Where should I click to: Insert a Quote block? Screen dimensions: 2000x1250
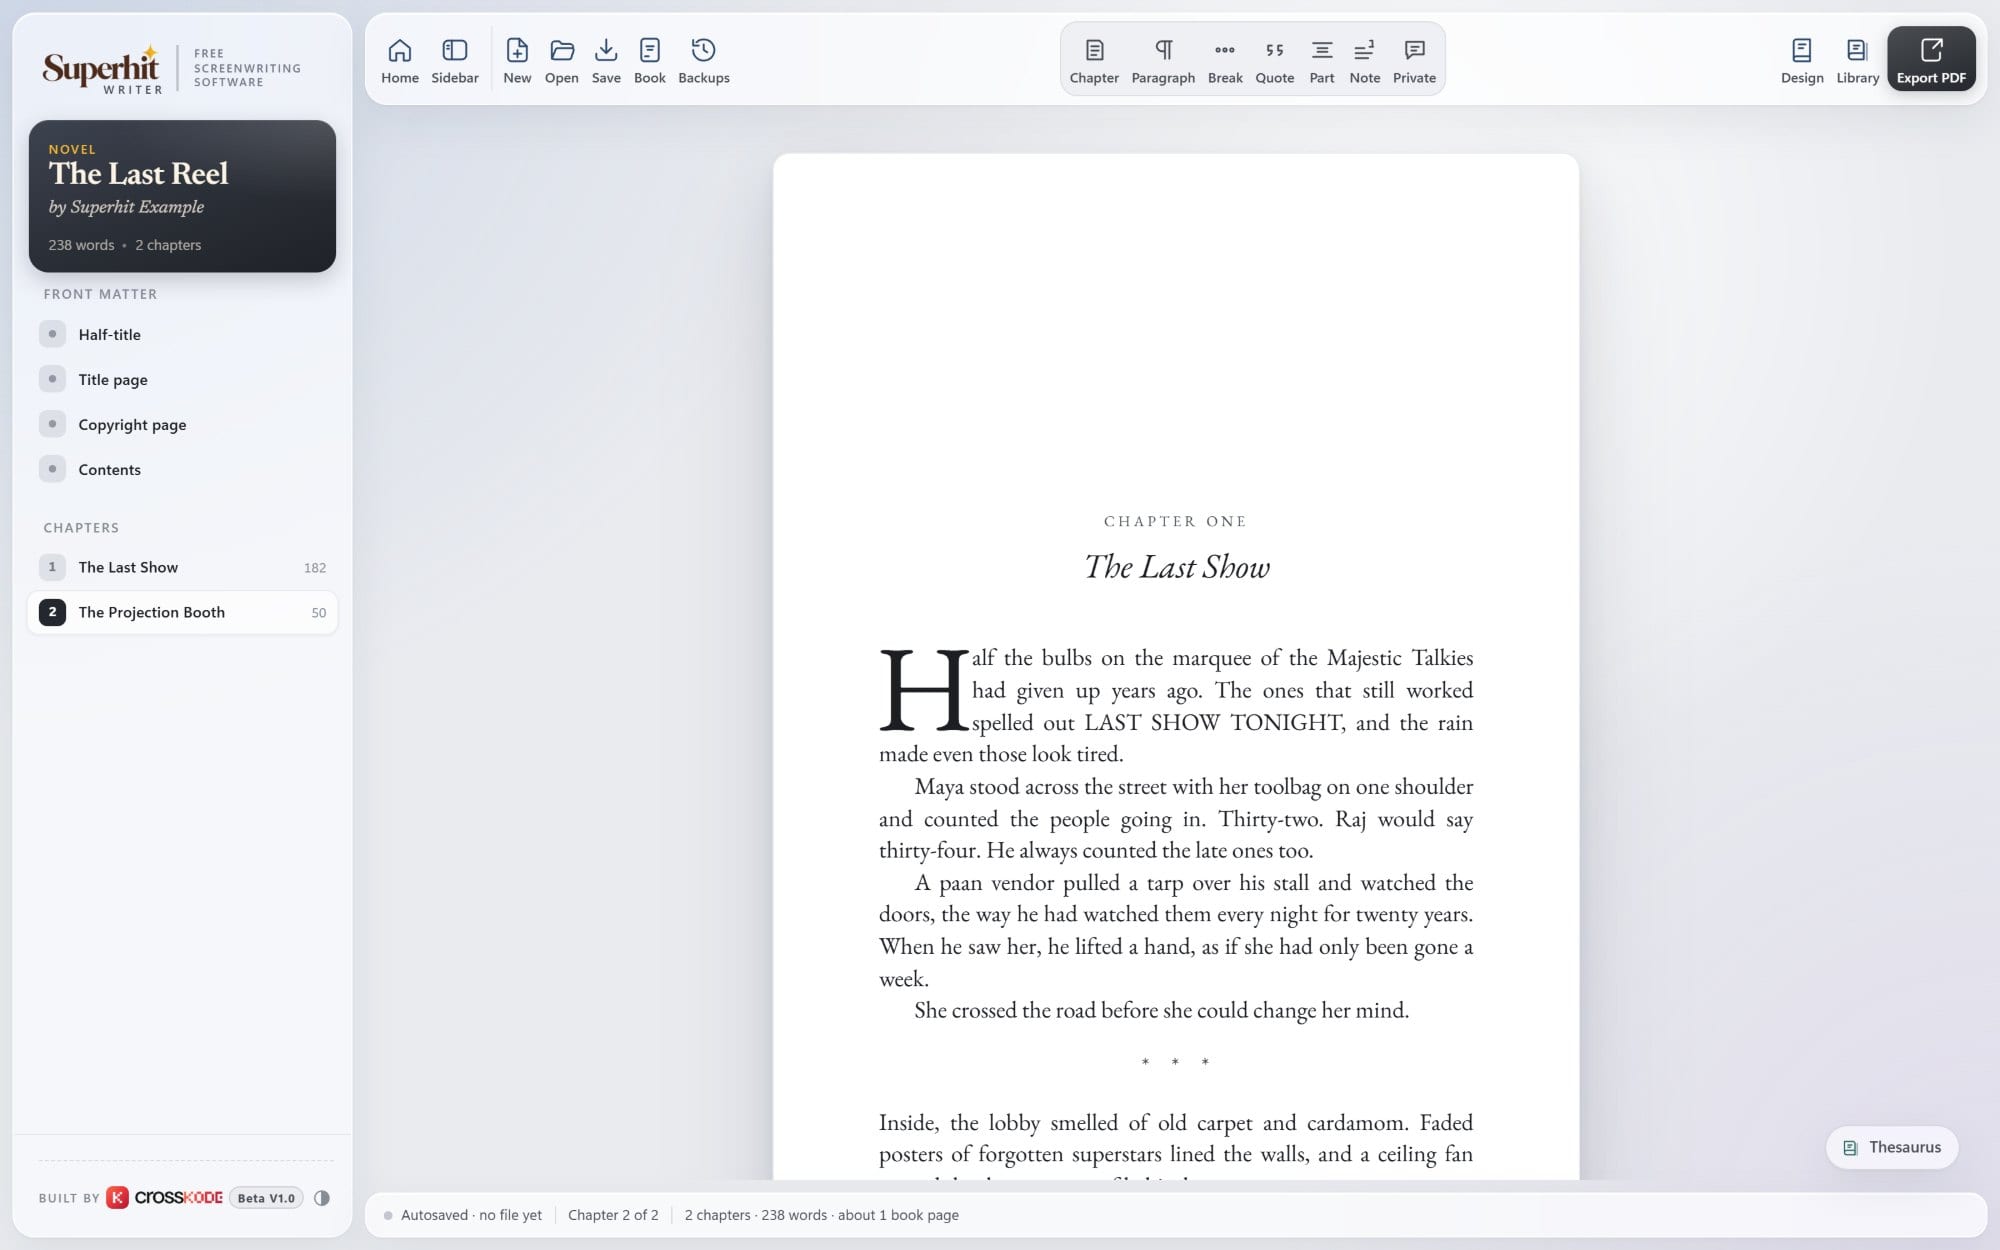1274,61
